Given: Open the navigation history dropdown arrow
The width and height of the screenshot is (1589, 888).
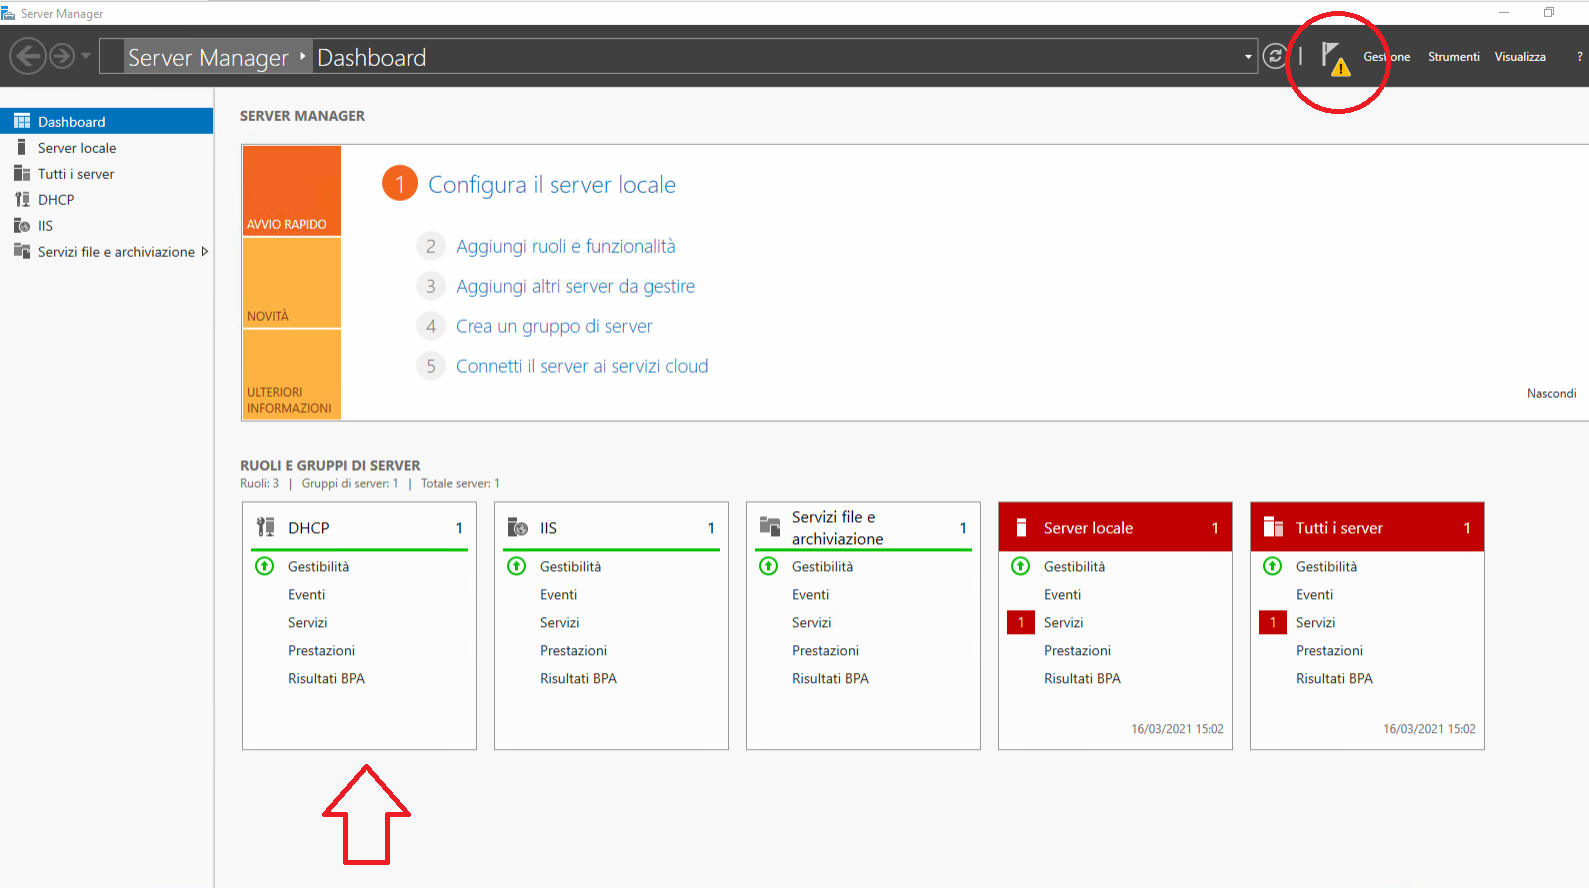Looking at the screenshot, I should (86, 56).
